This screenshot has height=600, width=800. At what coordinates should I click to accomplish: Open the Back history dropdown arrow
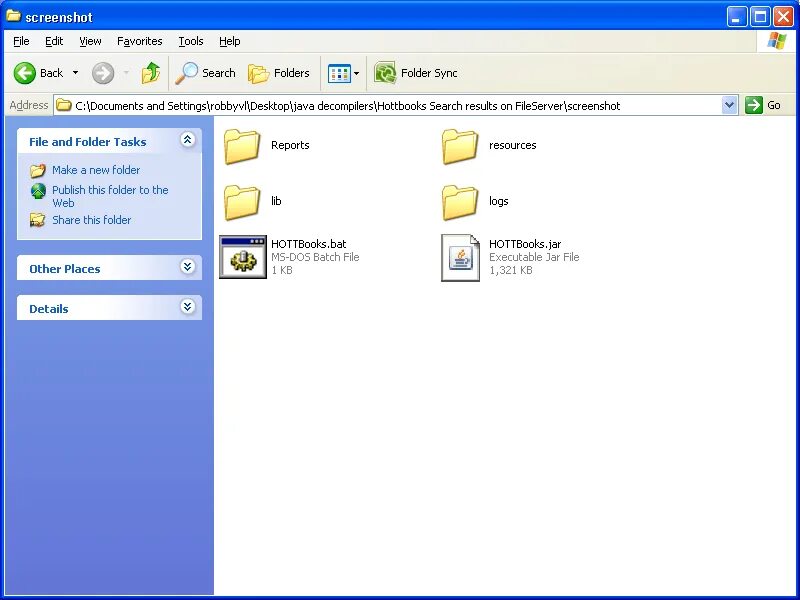76,73
